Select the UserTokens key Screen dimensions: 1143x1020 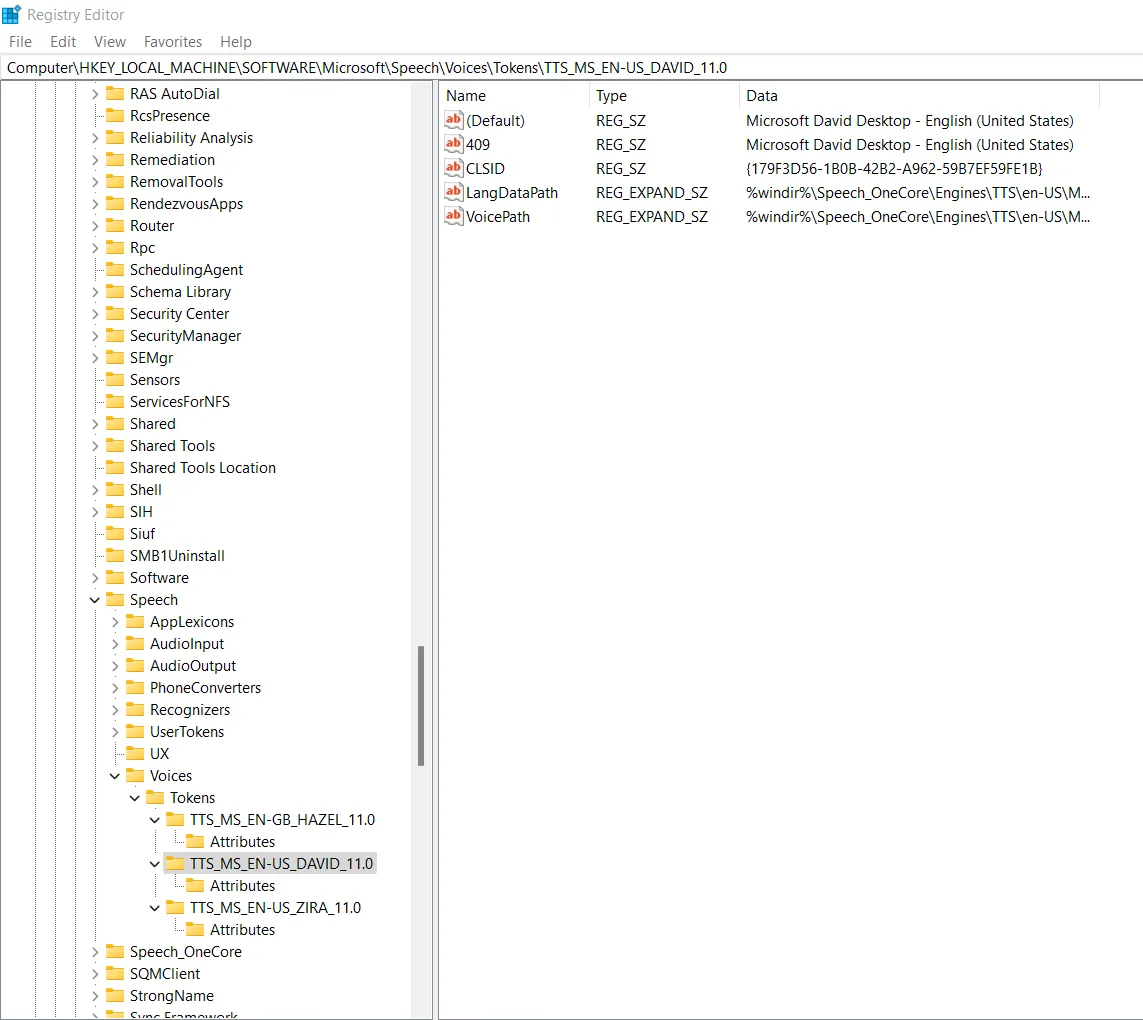tap(187, 731)
